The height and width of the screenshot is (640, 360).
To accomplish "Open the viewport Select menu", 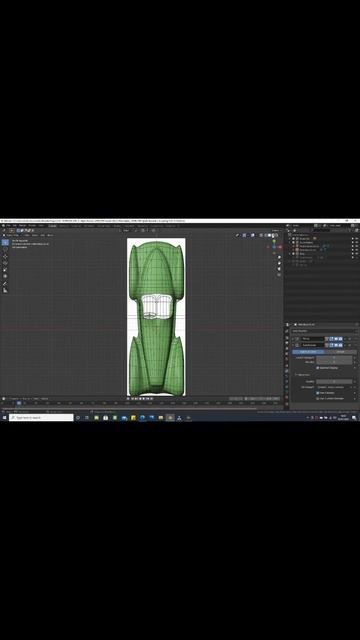I will pyautogui.click(x=35, y=235).
